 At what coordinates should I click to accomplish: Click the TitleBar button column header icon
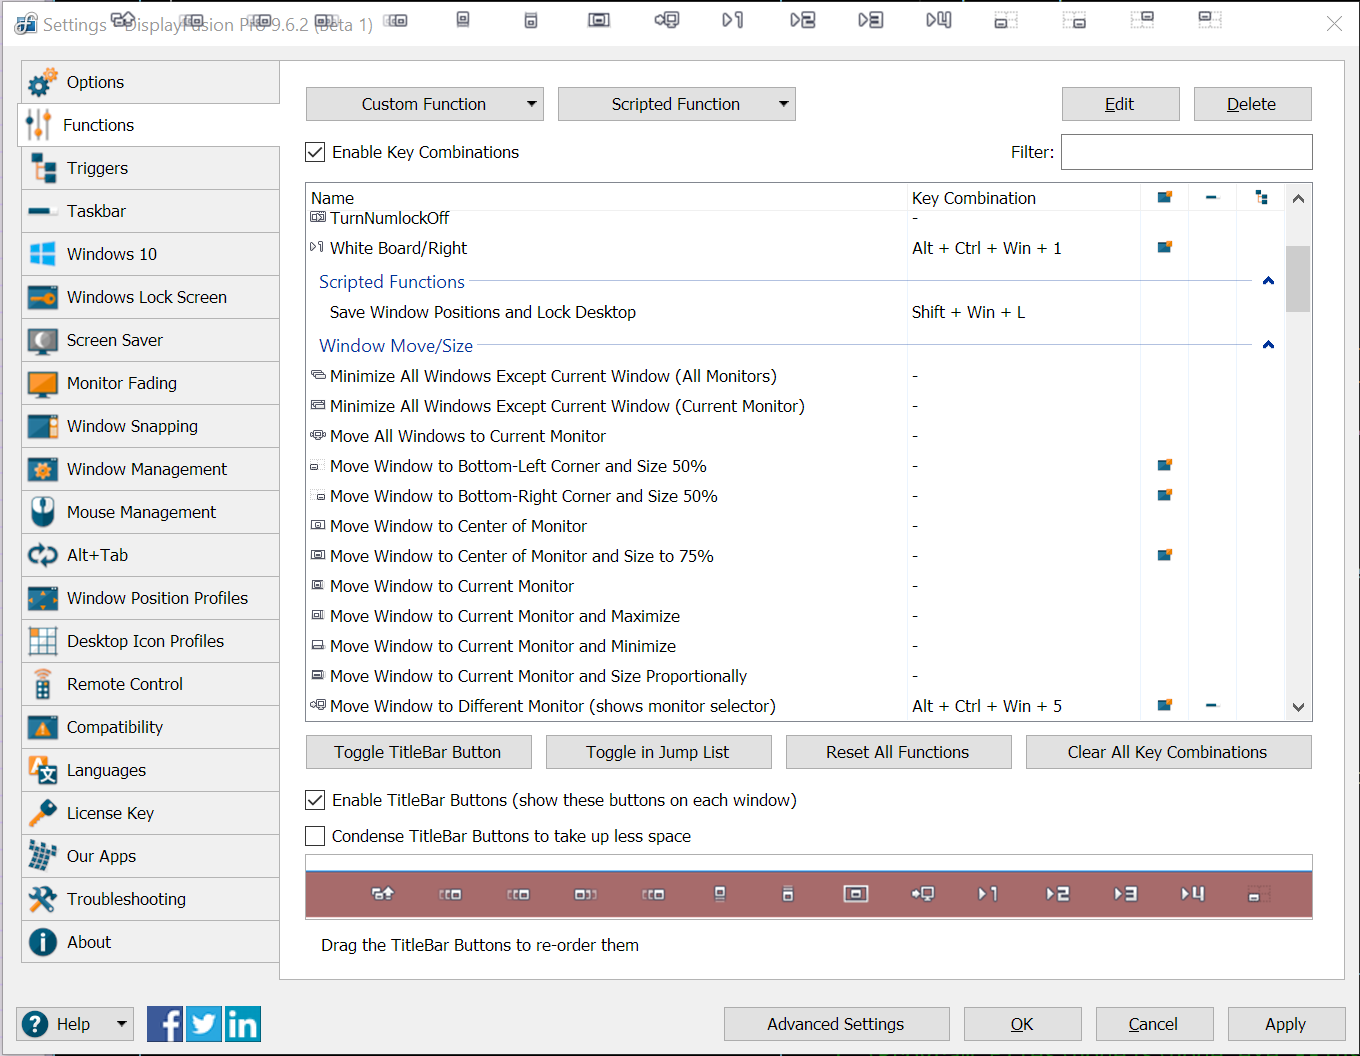(x=1164, y=198)
